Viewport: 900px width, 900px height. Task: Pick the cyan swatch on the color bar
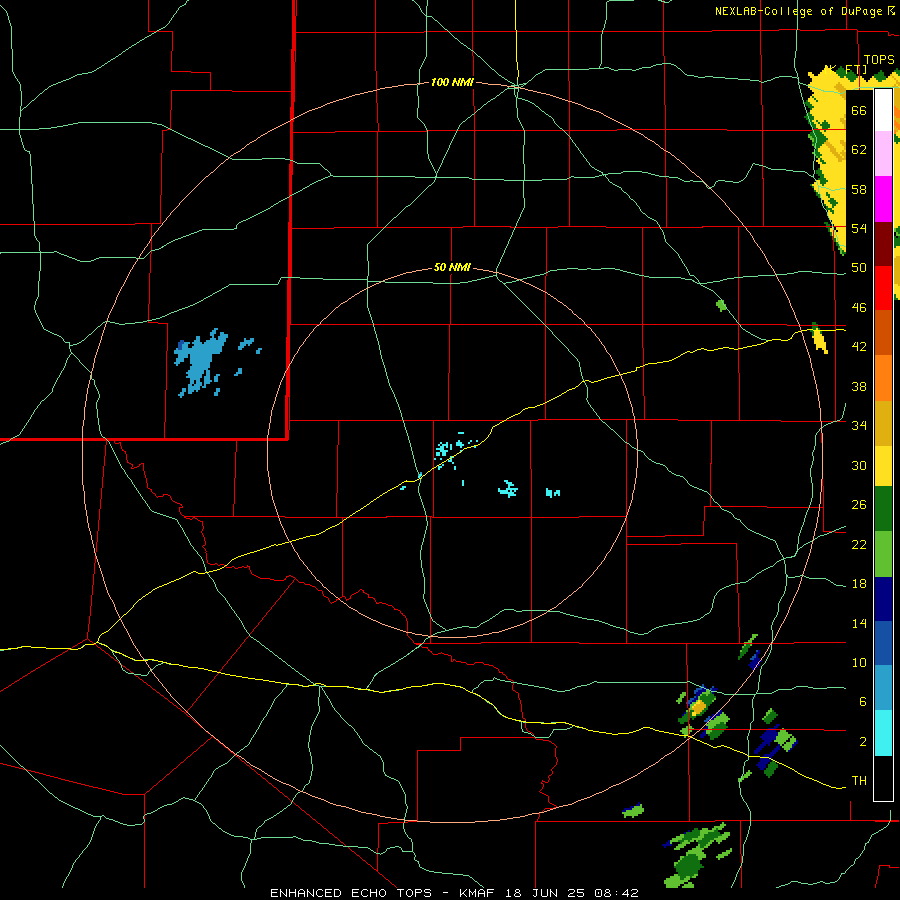(x=883, y=733)
